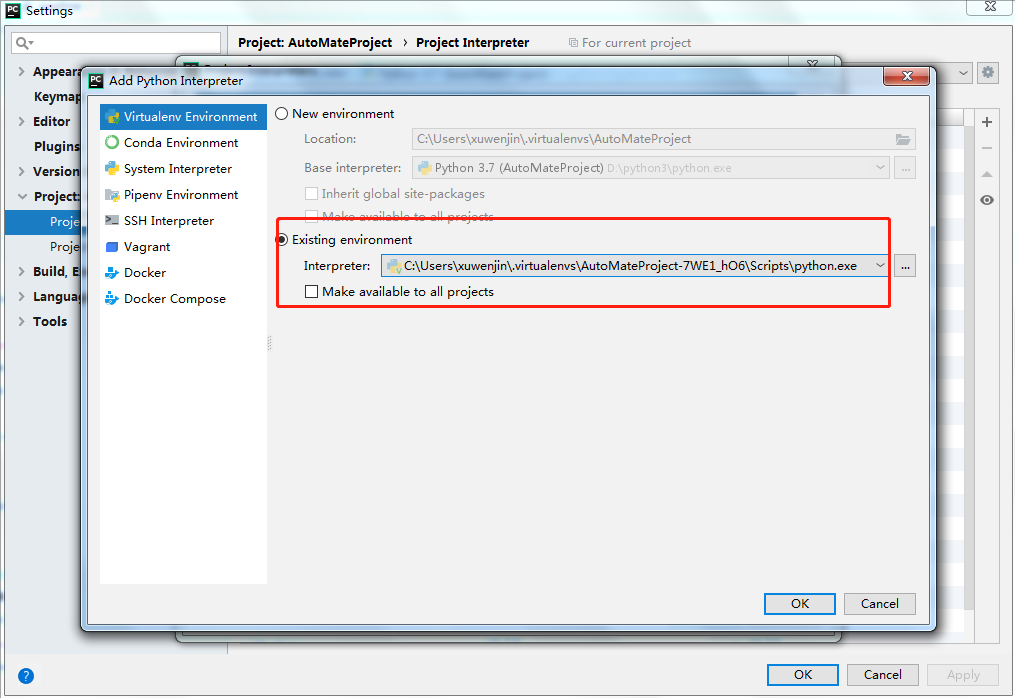This screenshot has height=698, width=1015.
Task: Click the browse button beside Interpreter field
Action: pos(905,266)
